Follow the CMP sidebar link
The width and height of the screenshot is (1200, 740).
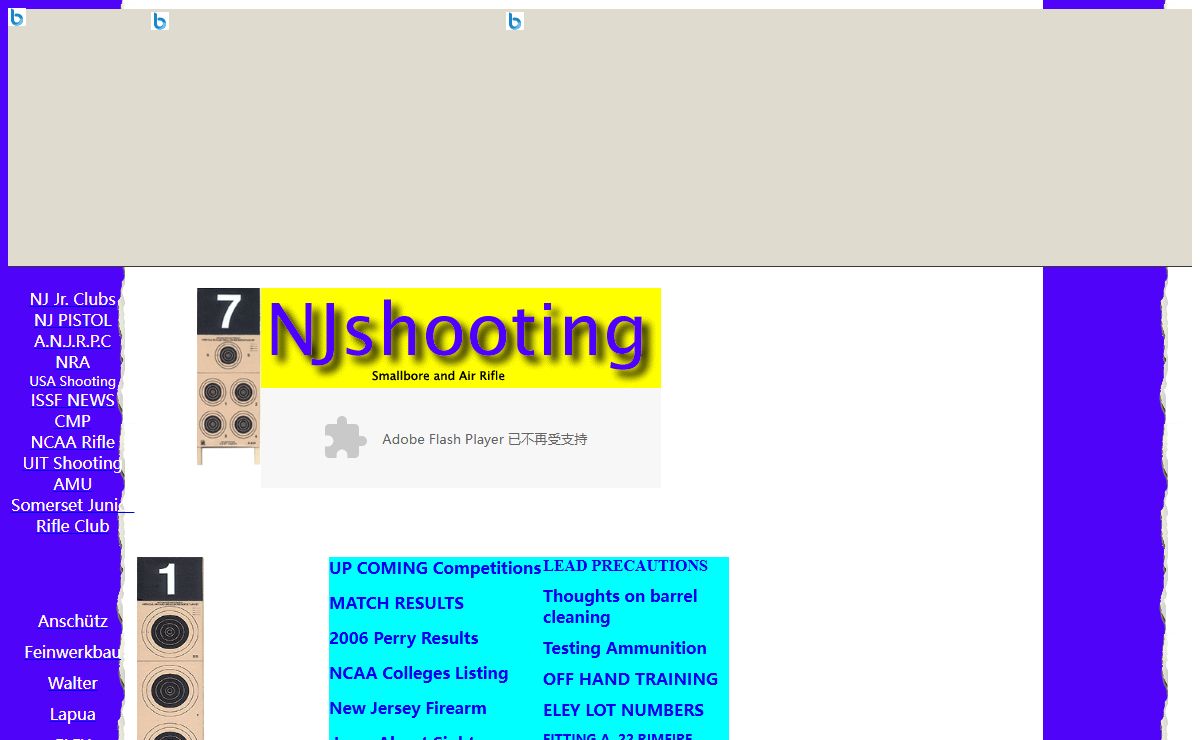point(72,421)
